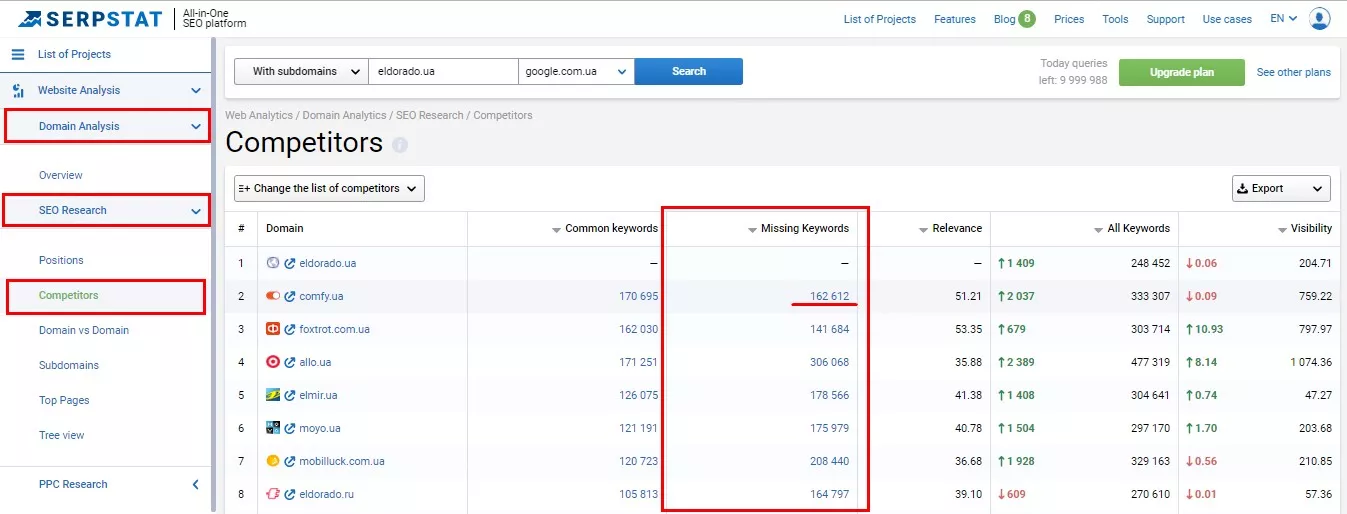Sort by the Common keywords column arrow
This screenshot has width=1347, height=514.
coord(557,230)
